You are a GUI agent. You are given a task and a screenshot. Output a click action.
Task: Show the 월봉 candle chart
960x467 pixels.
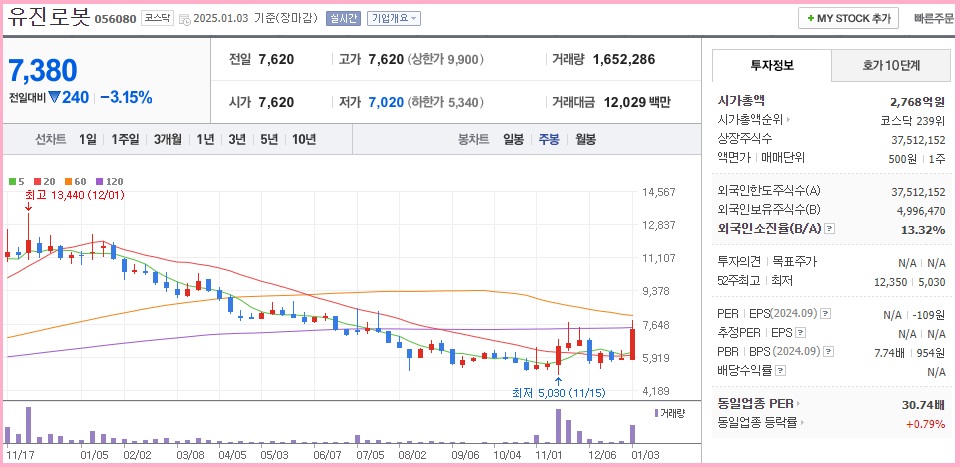click(585, 140)
